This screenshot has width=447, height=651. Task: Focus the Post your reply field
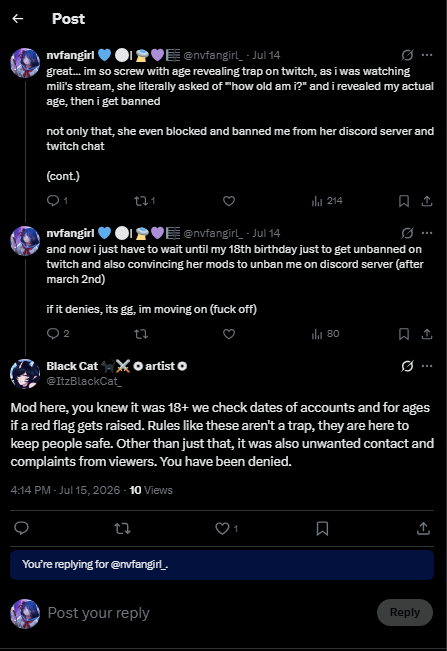[x=208, y=613]
